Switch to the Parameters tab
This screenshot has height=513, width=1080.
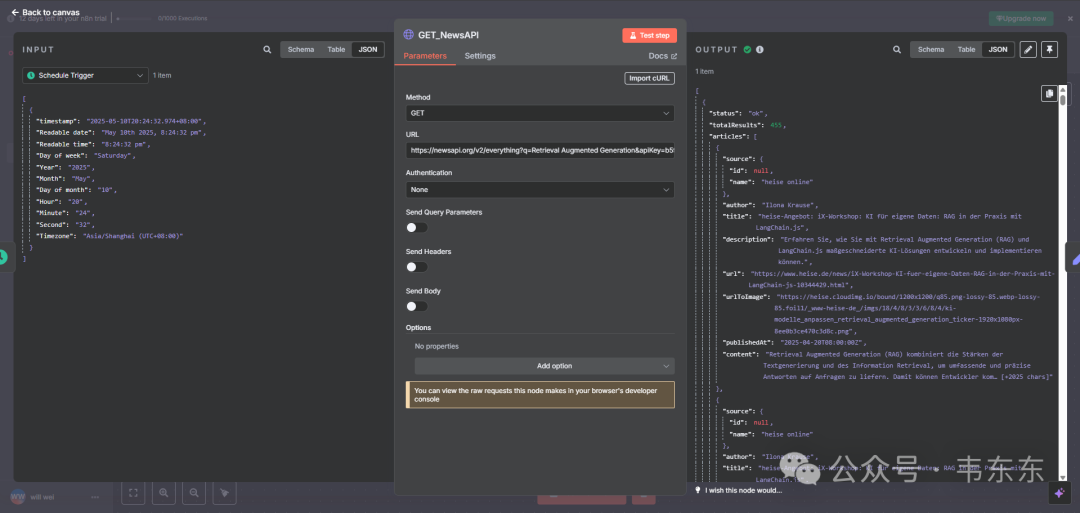coord(425,56)
